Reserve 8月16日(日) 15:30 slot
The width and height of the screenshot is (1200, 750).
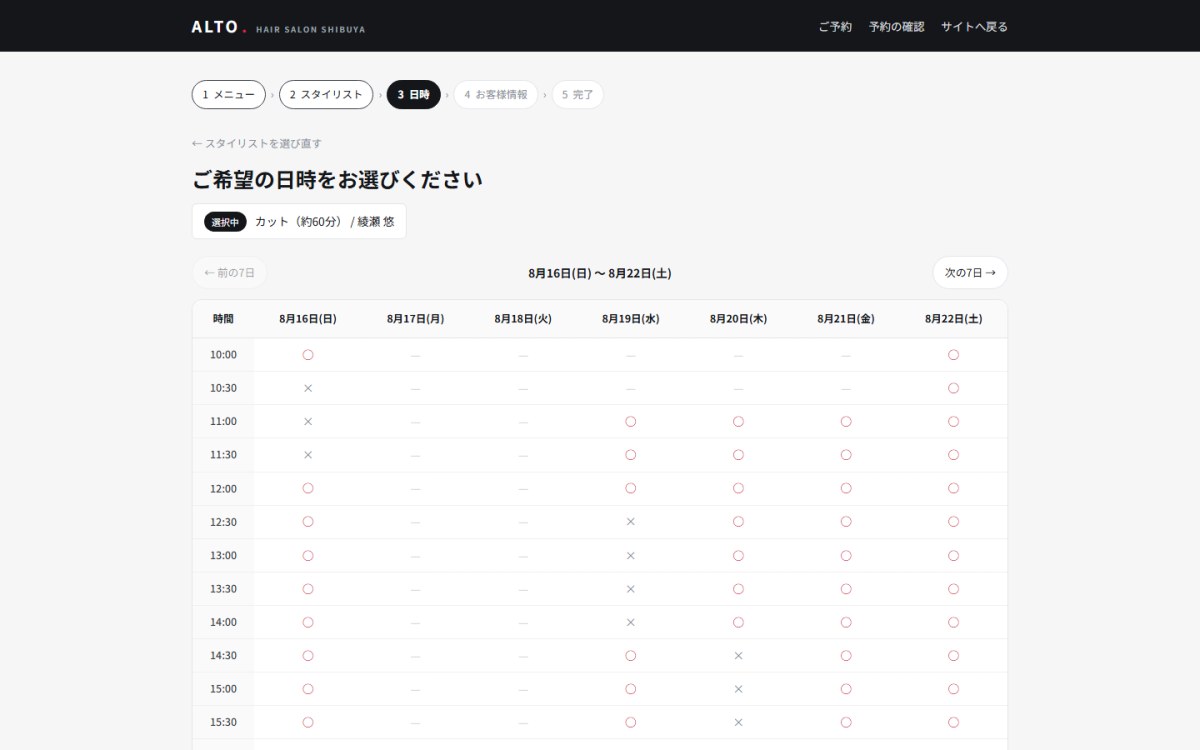tap(308, 722)
